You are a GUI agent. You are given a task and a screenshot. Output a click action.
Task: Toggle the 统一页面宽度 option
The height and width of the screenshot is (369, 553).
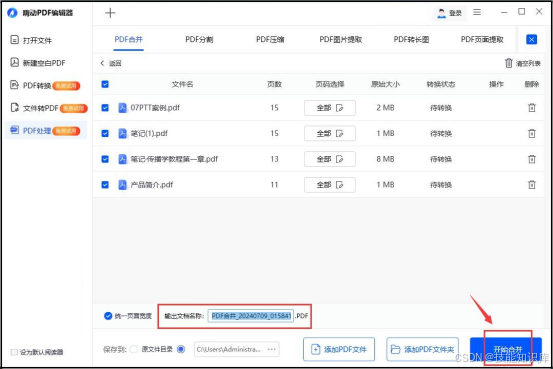(x=108, y=316)
